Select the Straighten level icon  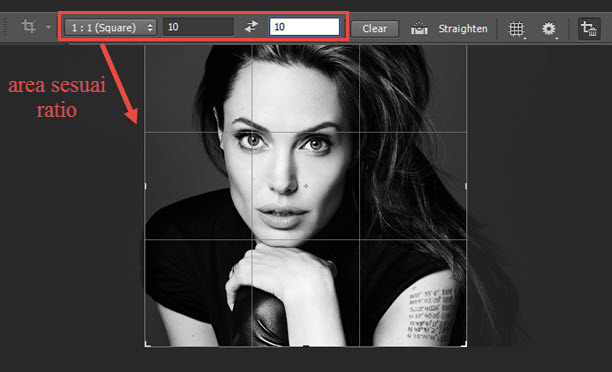coord(419,28)
